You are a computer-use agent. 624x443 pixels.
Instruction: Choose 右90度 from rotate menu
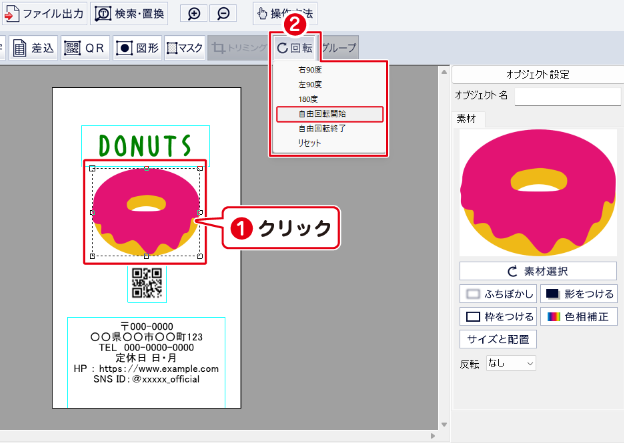point(311,71)
